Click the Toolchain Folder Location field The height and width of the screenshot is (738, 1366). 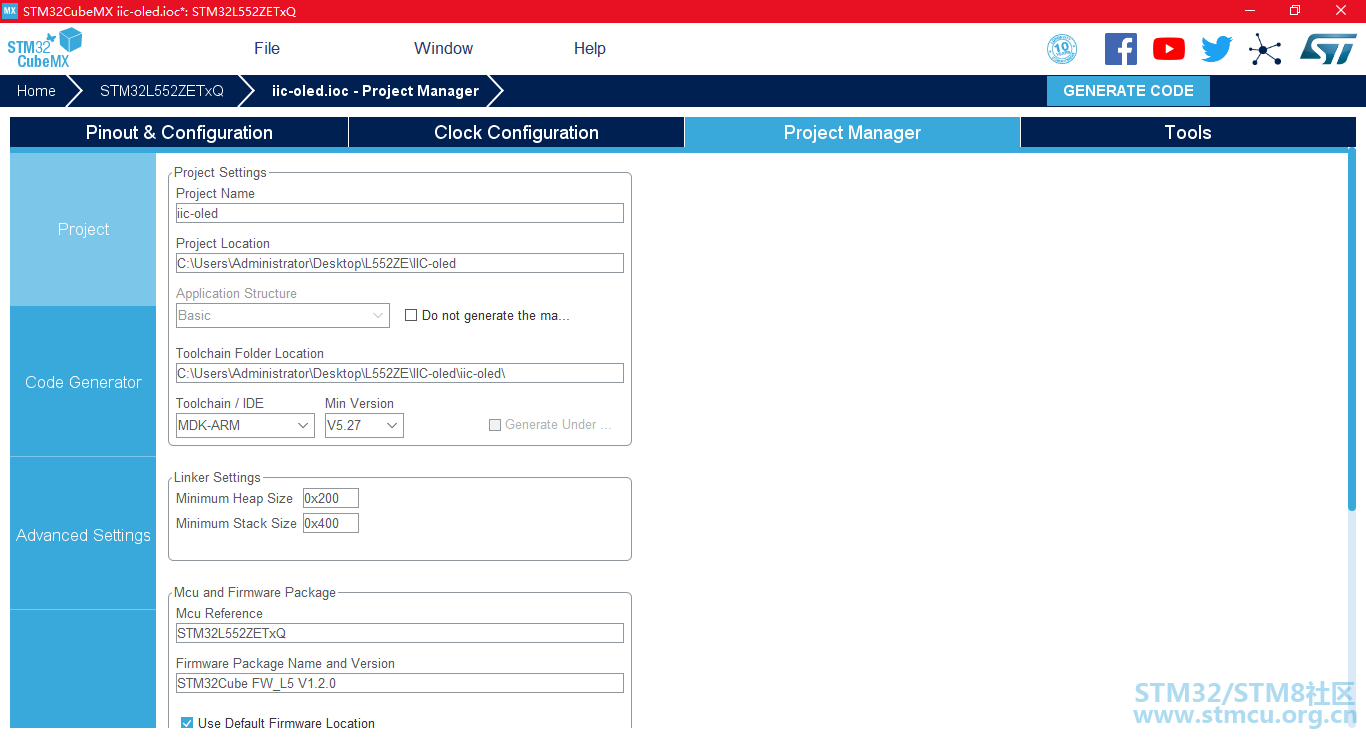tap(400, 373)
